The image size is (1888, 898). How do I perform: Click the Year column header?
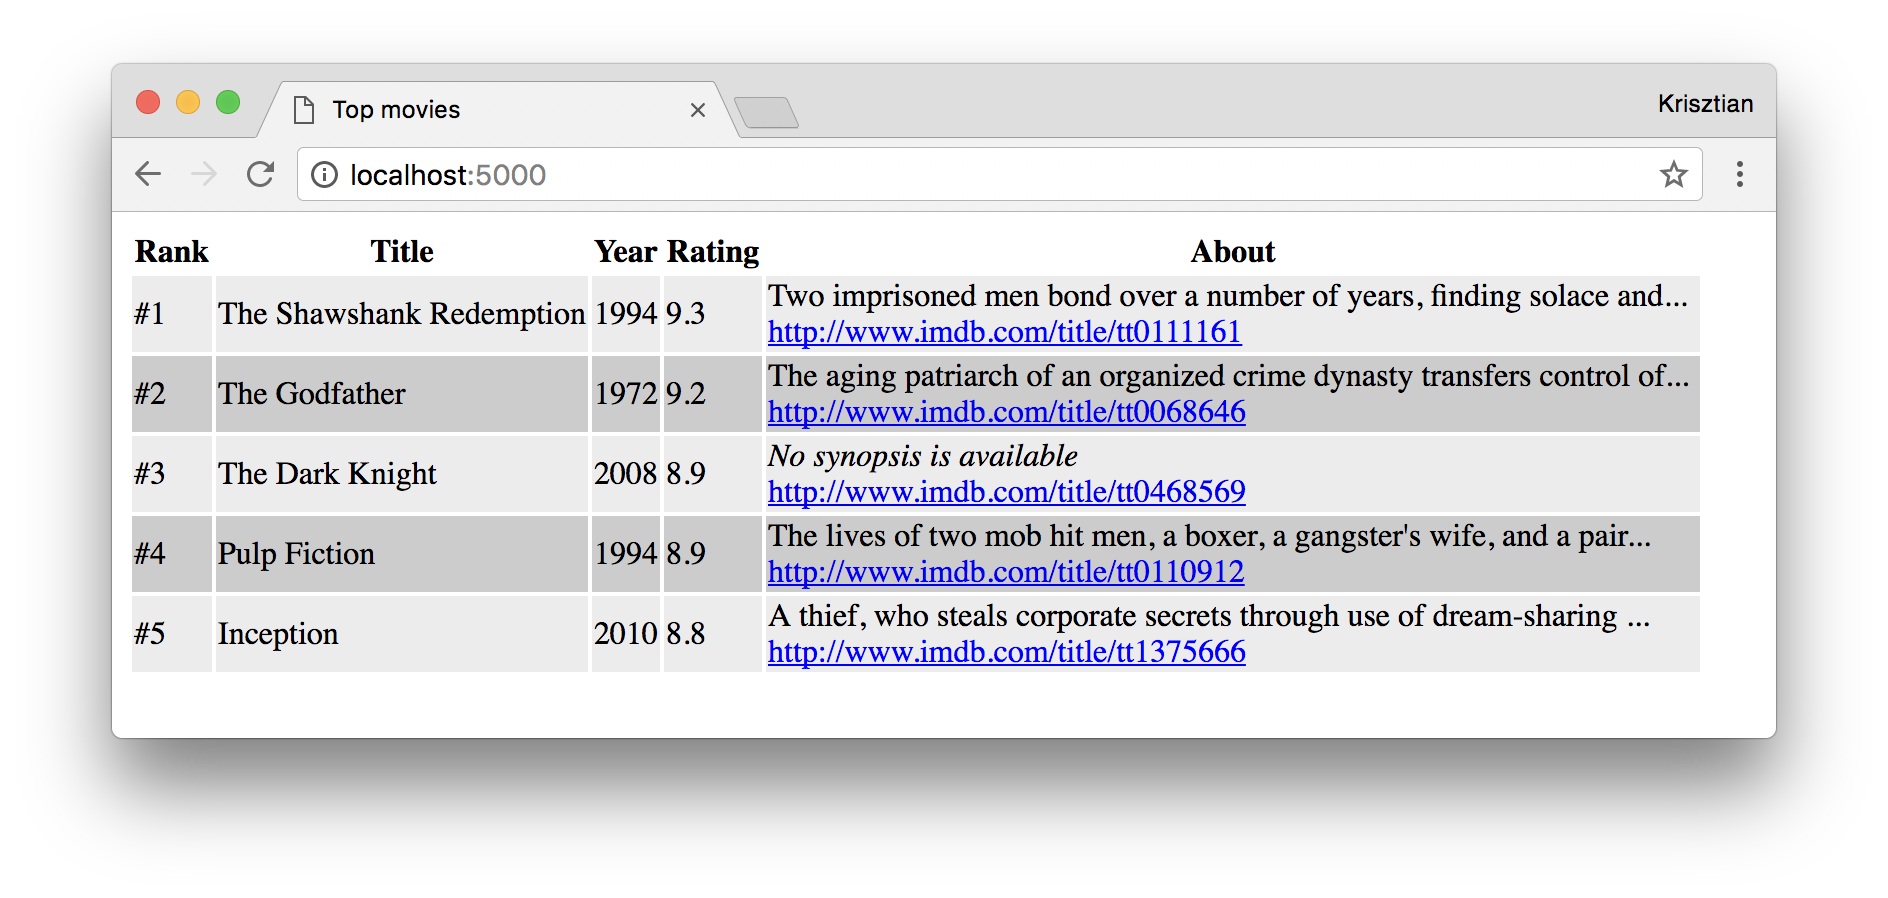(x=626, y=252)
